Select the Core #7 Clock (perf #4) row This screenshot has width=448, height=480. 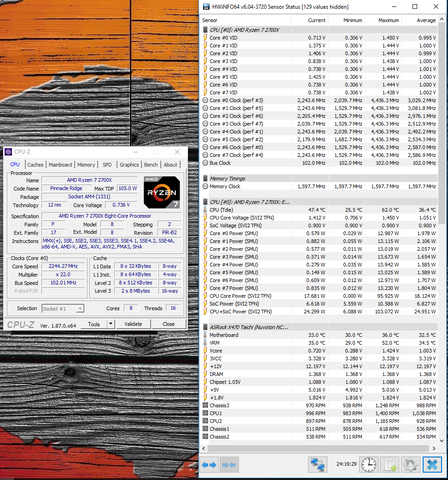pos(319,155)
